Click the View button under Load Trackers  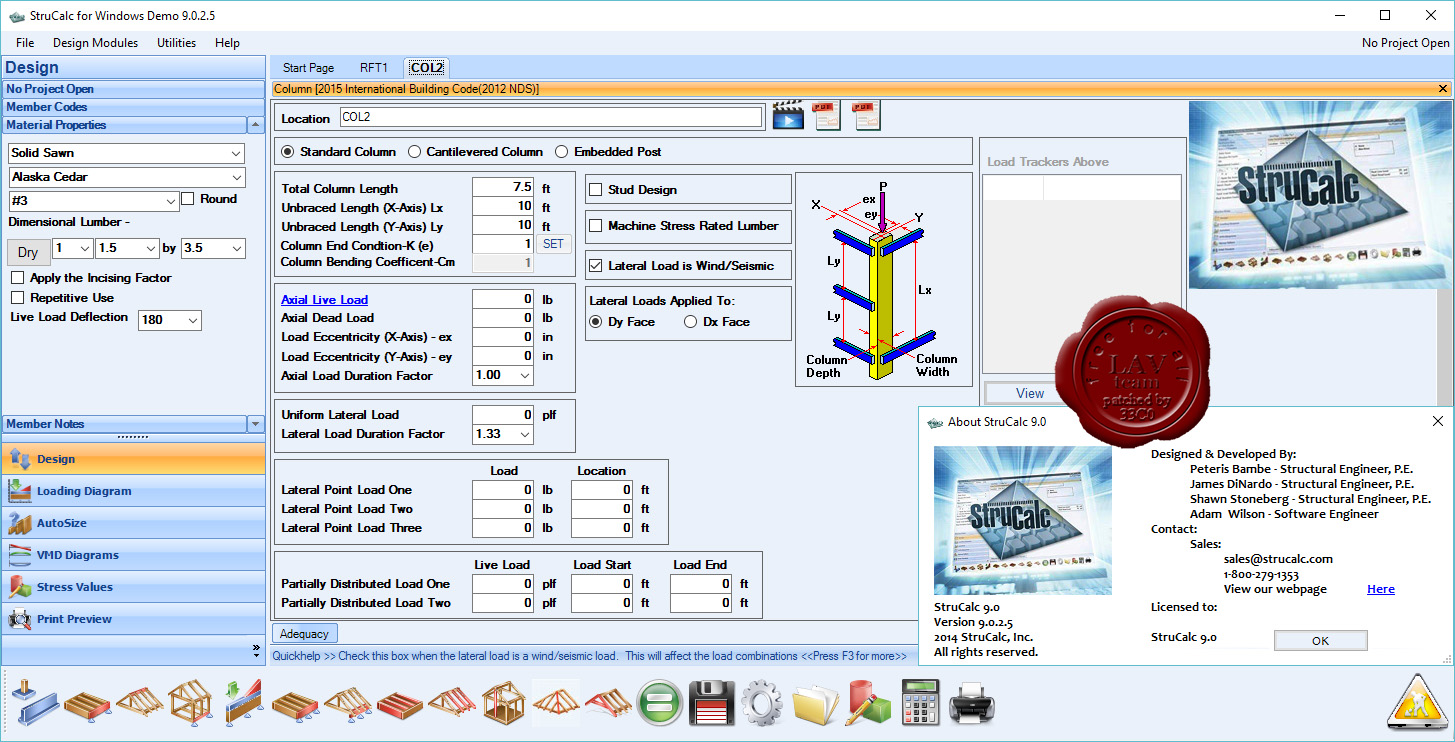1030,393
